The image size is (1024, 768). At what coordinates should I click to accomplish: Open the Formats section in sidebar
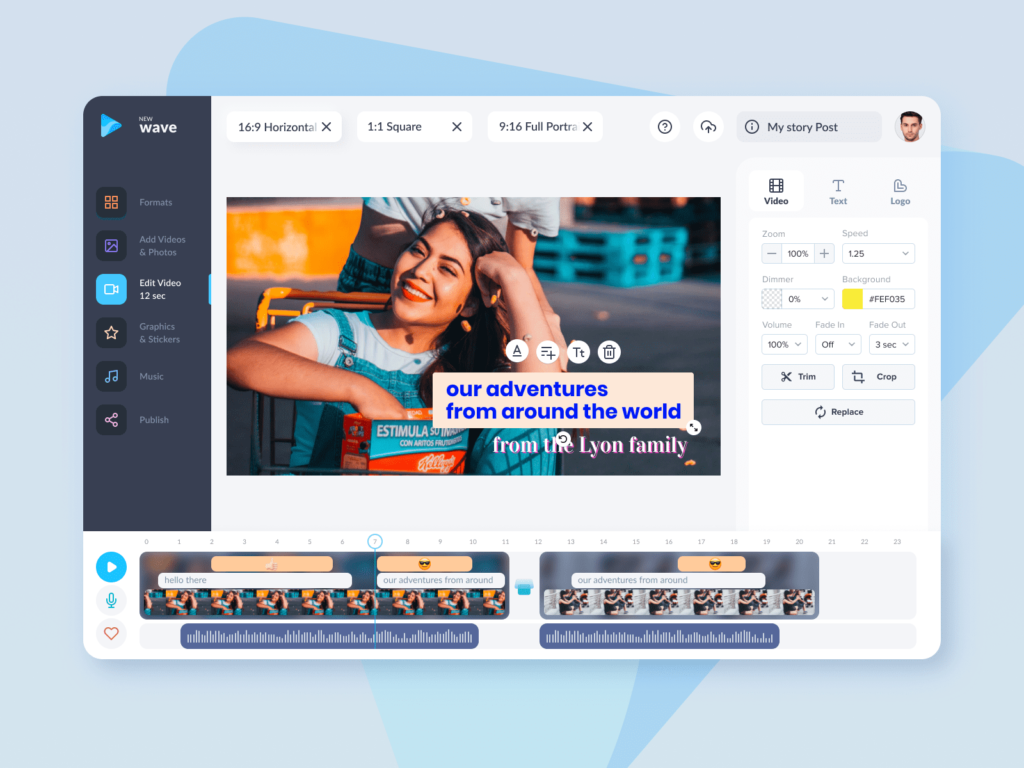(x=111, y=202)
